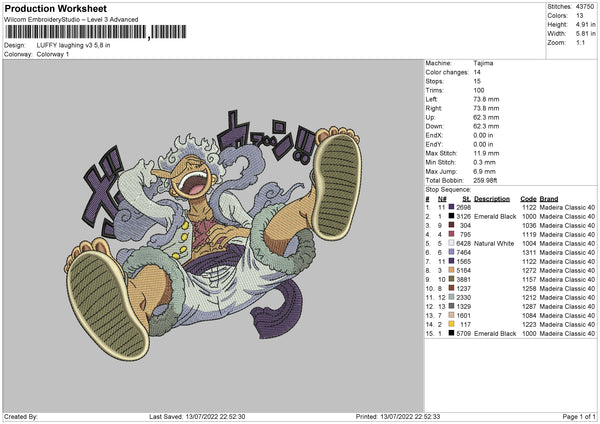Viewport: 600px width, 424px height.
Task: Click the Machine value 'Tajima'
Action: point(483,63)
